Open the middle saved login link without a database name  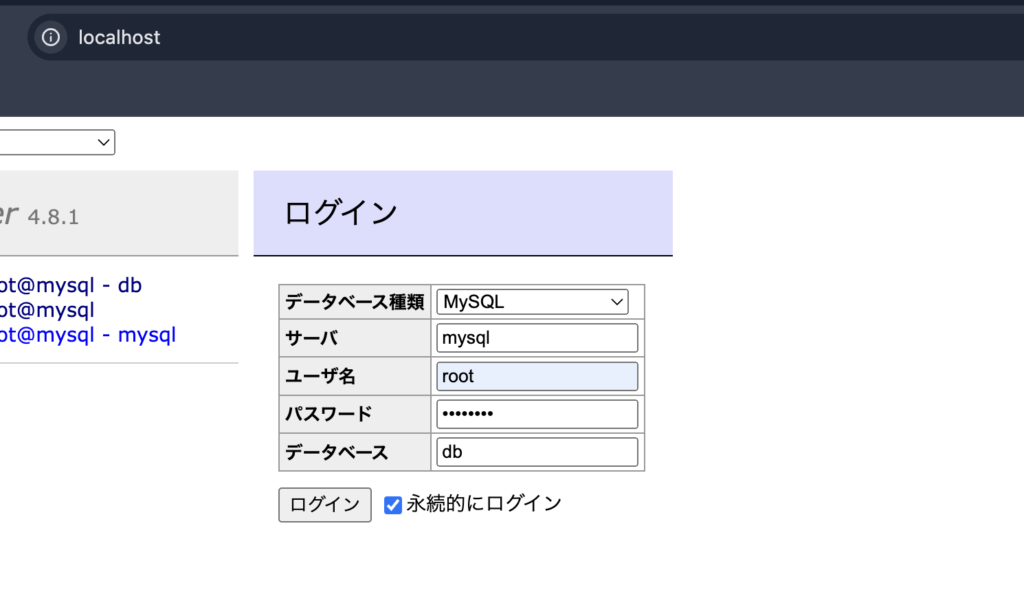[x=47, y=310]
